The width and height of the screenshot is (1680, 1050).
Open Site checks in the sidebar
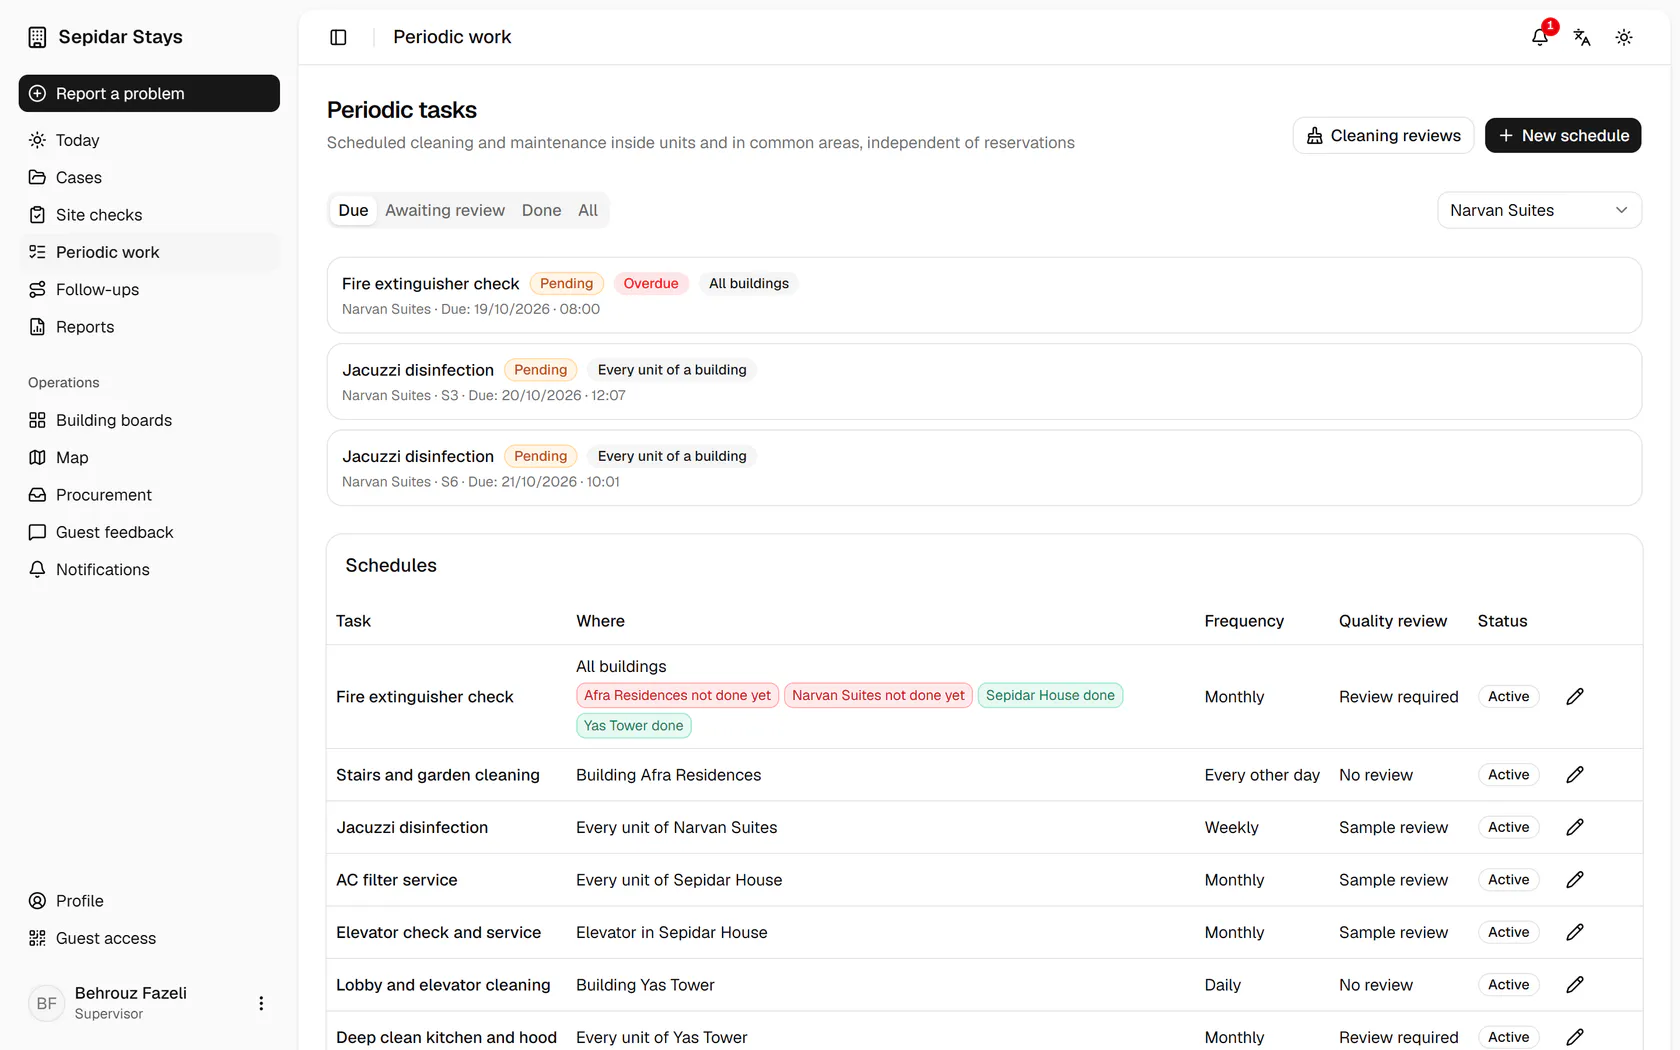tap(149, 215)
